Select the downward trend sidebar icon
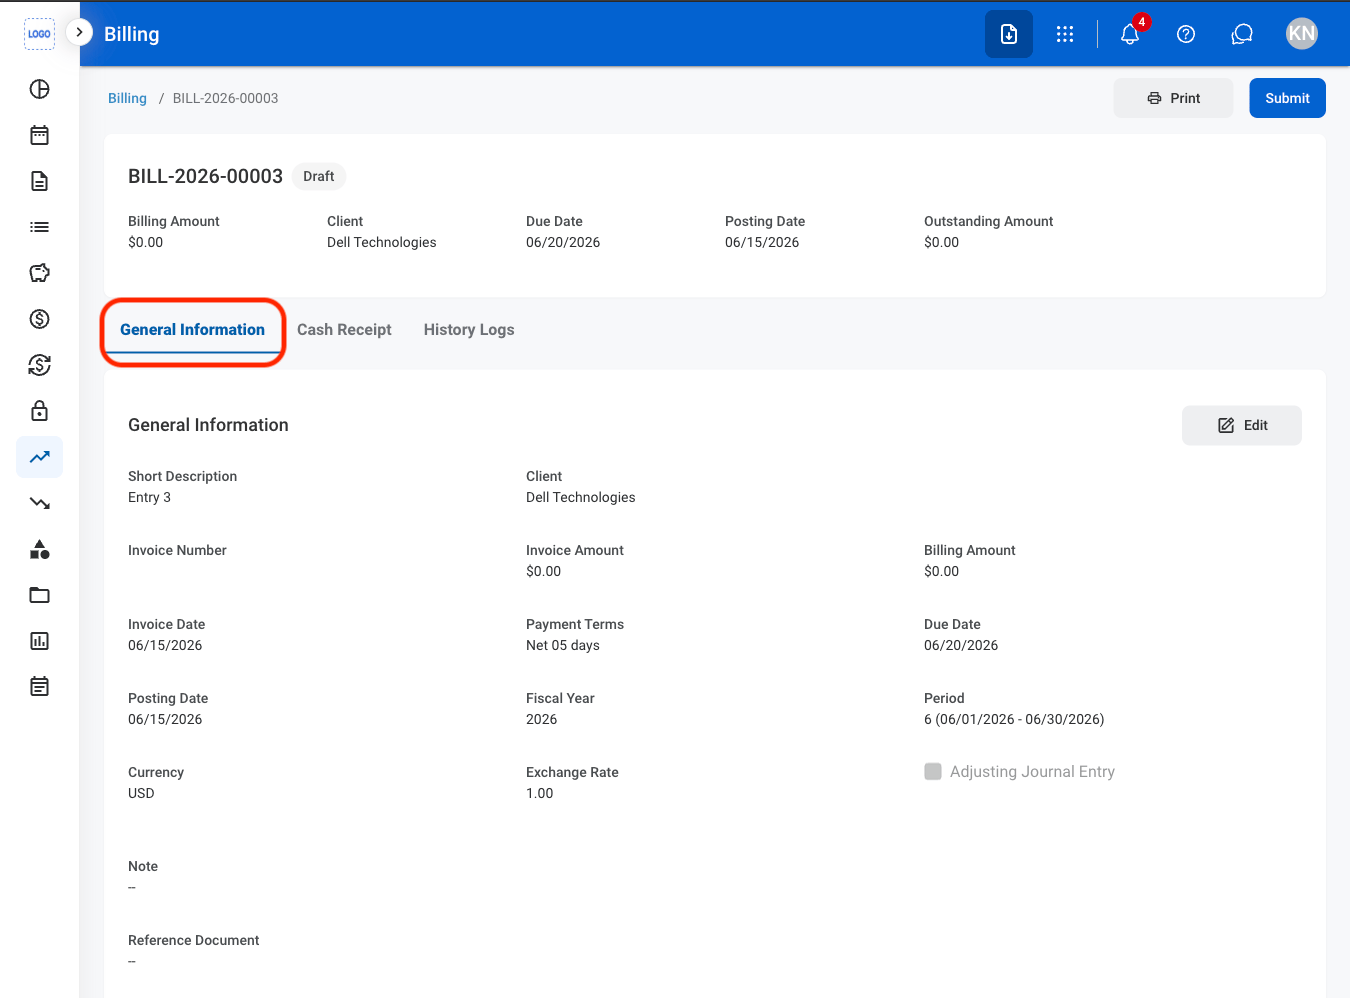Viewport: 1350px width, 998px height. coord(39,503)
